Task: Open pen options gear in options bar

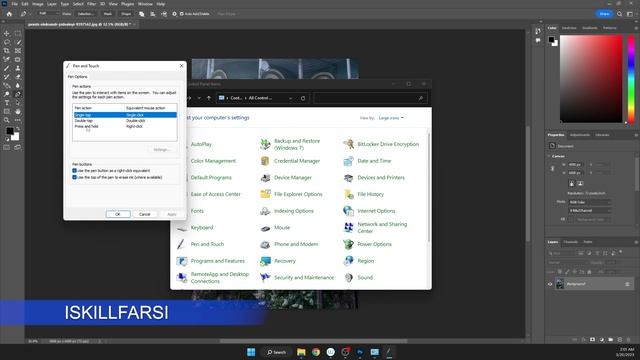Action: [174, 14]
